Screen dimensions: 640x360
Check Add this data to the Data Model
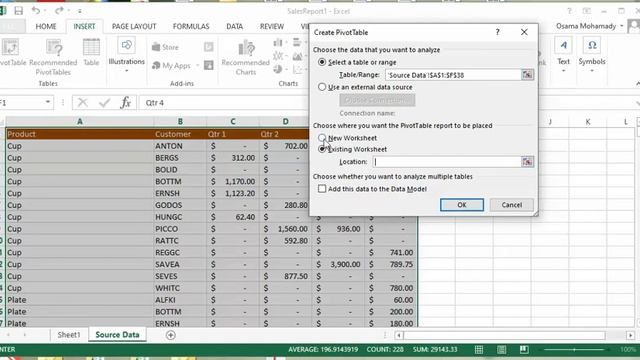click(322, 189)
